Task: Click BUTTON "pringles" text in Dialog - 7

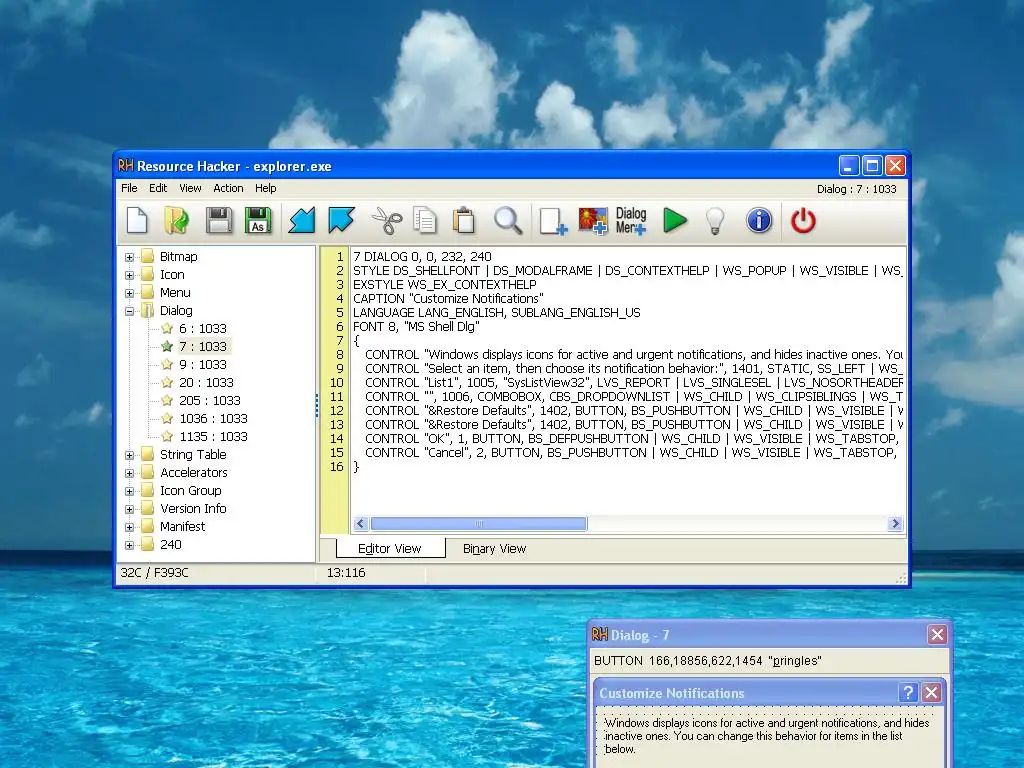Action: [708, 661]
